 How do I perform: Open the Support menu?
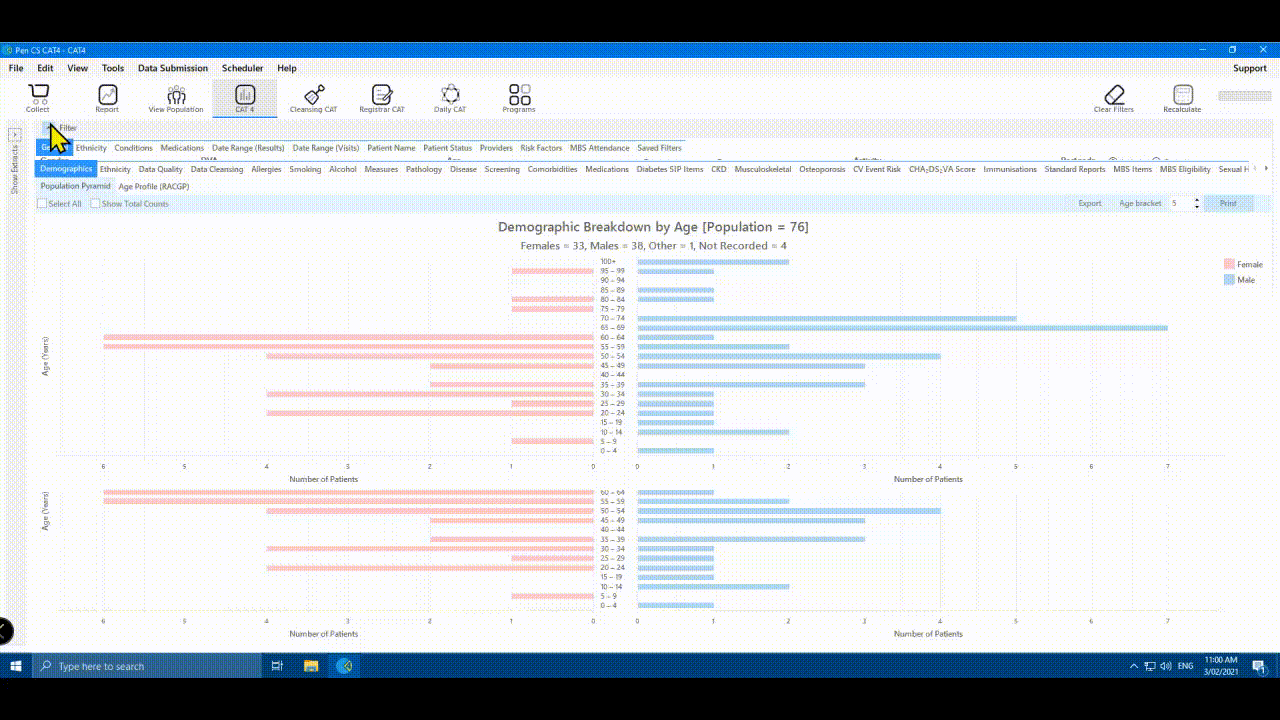tap(1250, 68)
